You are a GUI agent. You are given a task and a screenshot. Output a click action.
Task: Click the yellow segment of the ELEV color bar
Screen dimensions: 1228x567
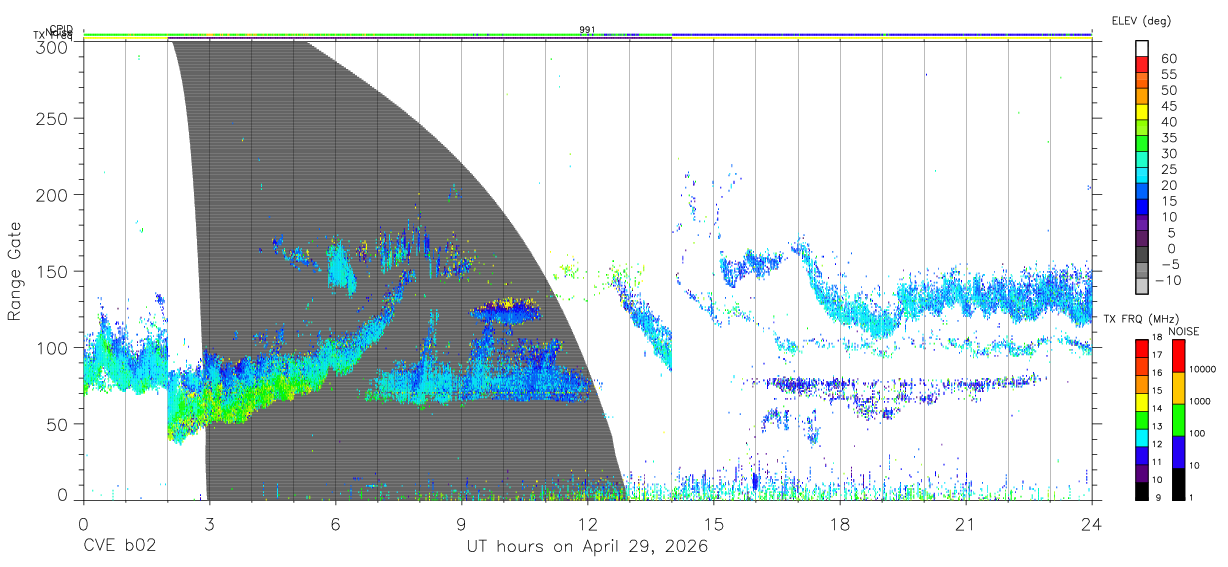1142,112
